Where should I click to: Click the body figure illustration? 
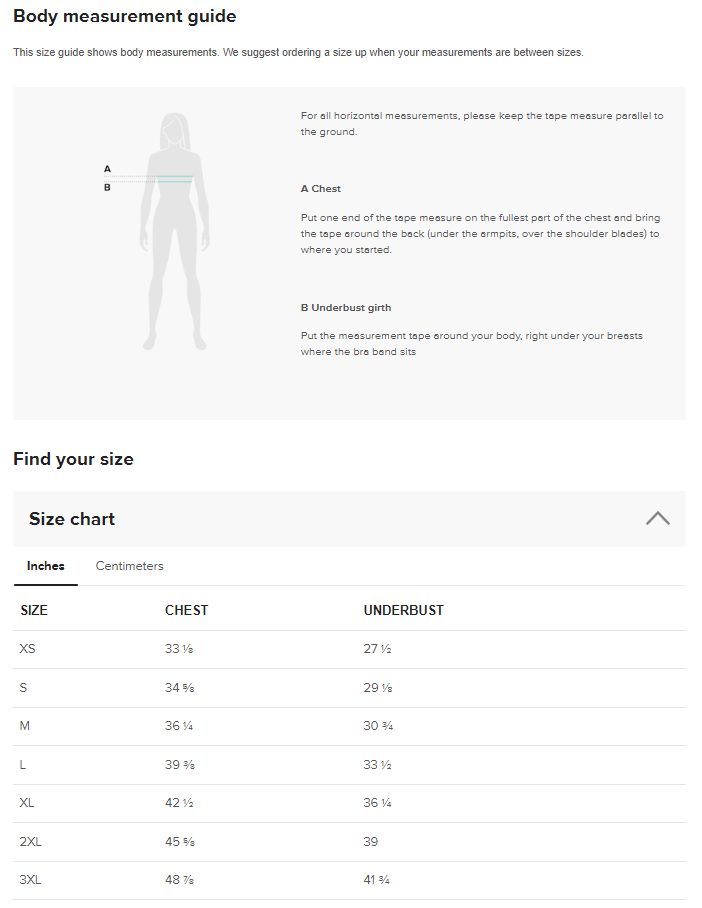click(x=175, y=232)
